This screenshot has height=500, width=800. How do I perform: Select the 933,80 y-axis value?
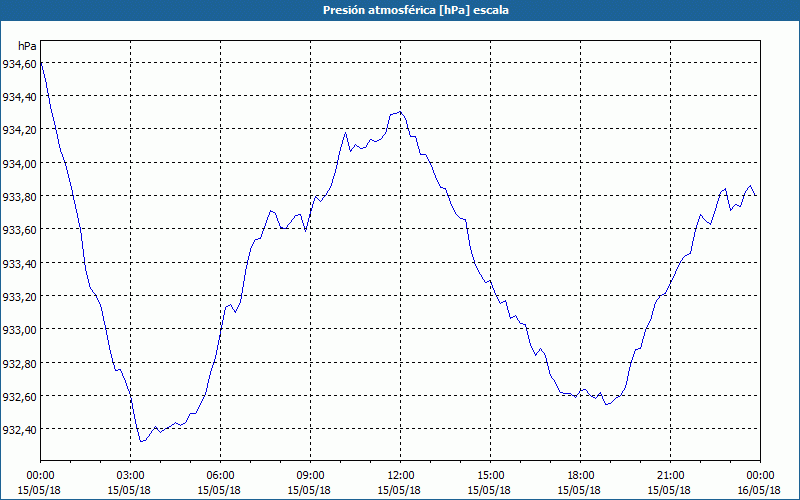pyautogui.click(x=19, y=197)
